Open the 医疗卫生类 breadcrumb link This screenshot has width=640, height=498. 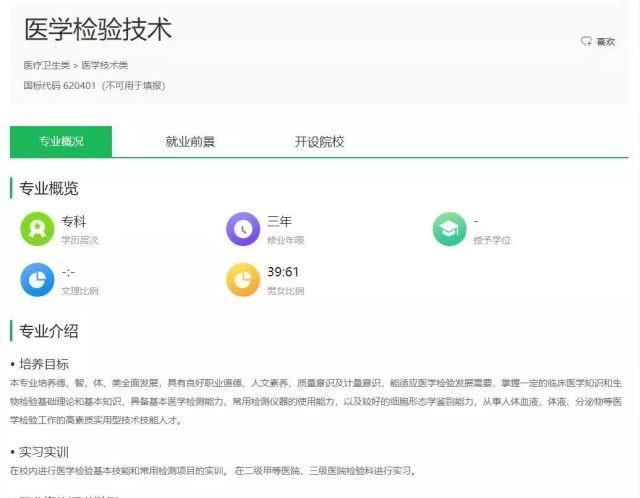47,65
